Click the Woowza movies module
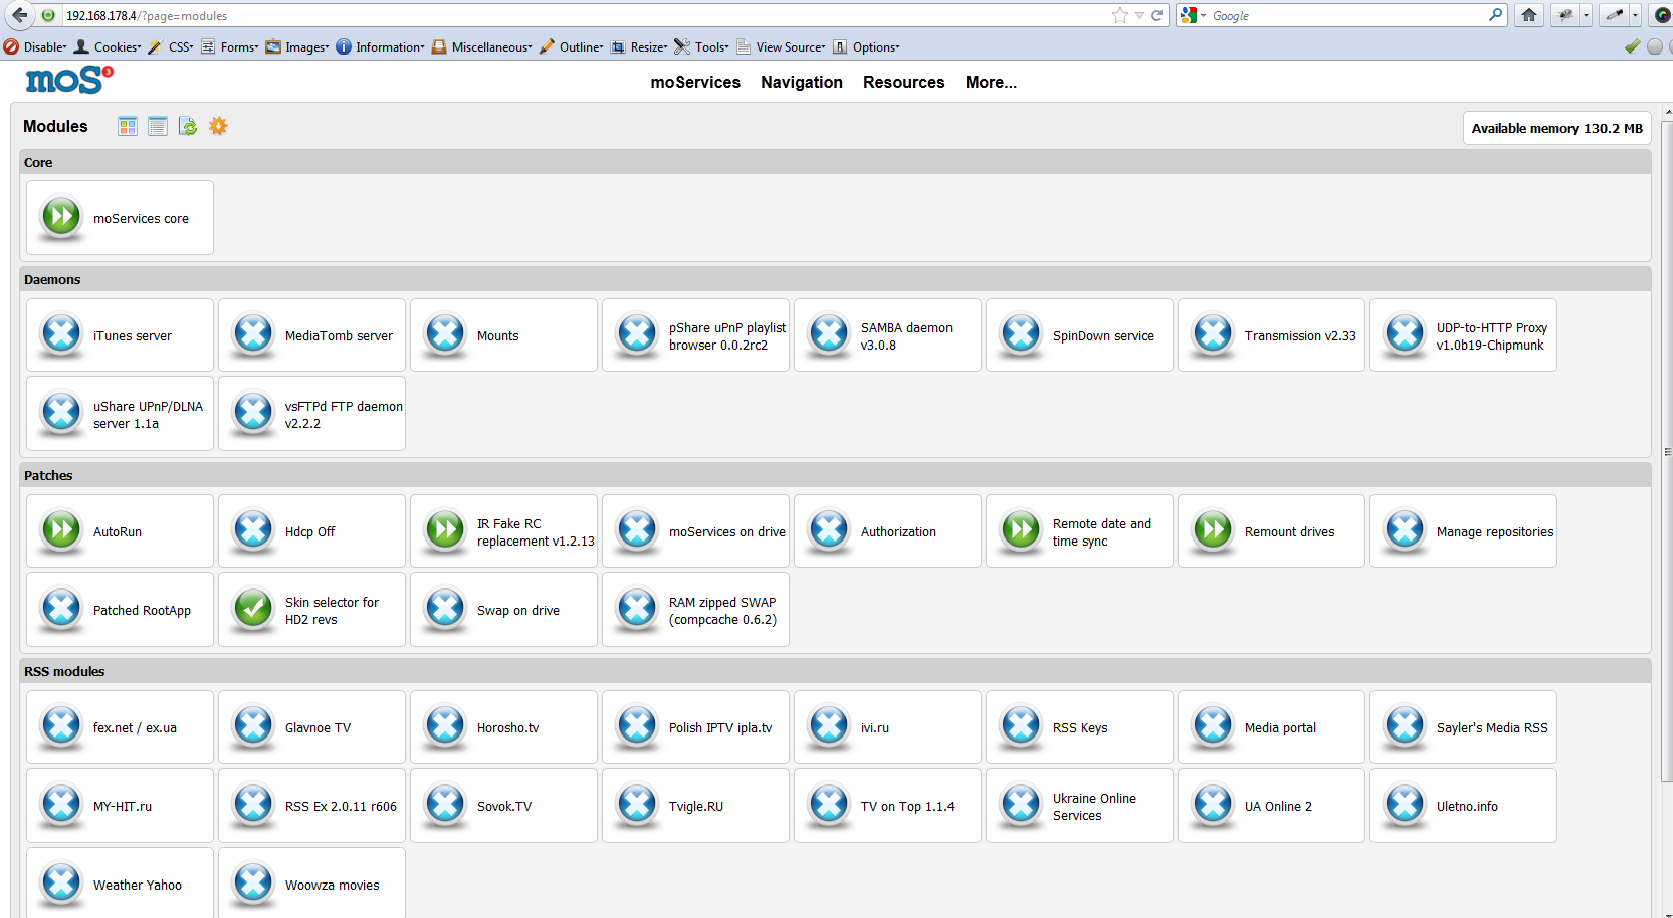This screenshot has width=1673, height=918. 312,884
